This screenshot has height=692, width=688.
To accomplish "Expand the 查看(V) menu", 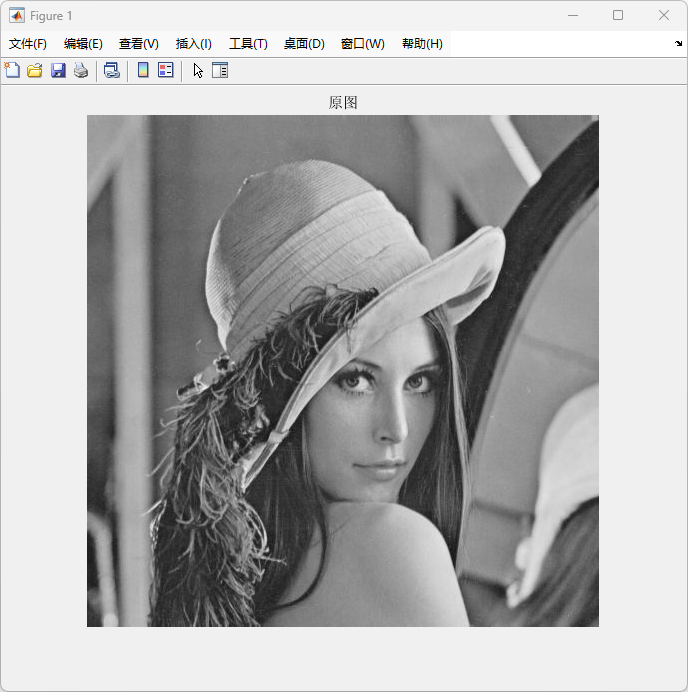I will click(x=139, y=44).
